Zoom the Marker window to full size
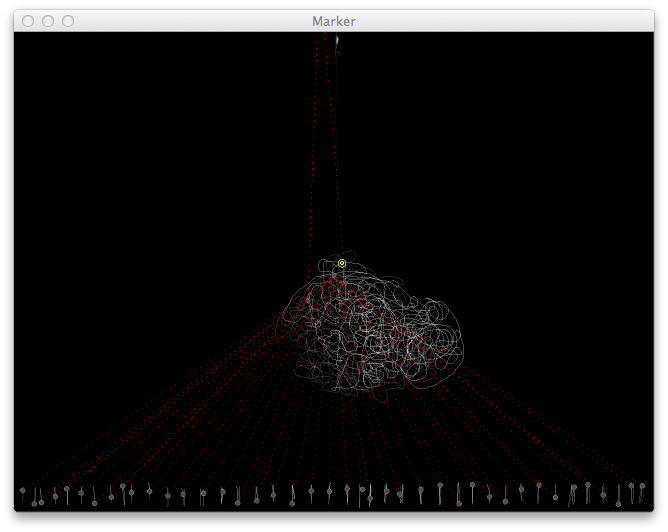The image size is (668, 532). [x=68, y=21]
